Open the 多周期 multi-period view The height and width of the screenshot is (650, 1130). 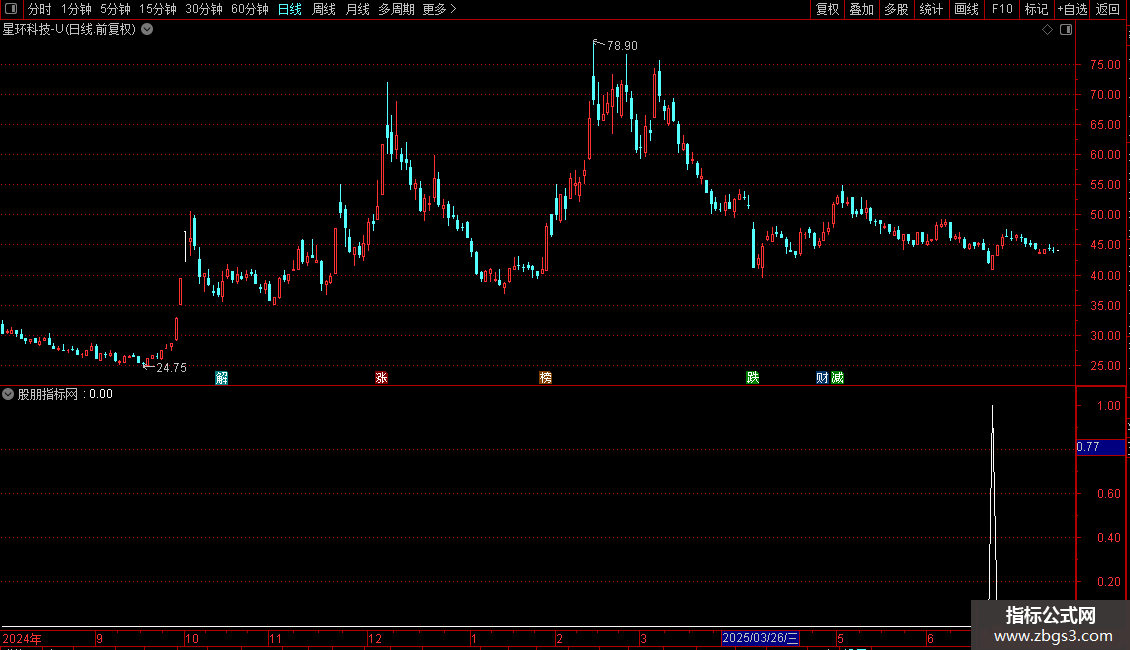pos(396,9)
